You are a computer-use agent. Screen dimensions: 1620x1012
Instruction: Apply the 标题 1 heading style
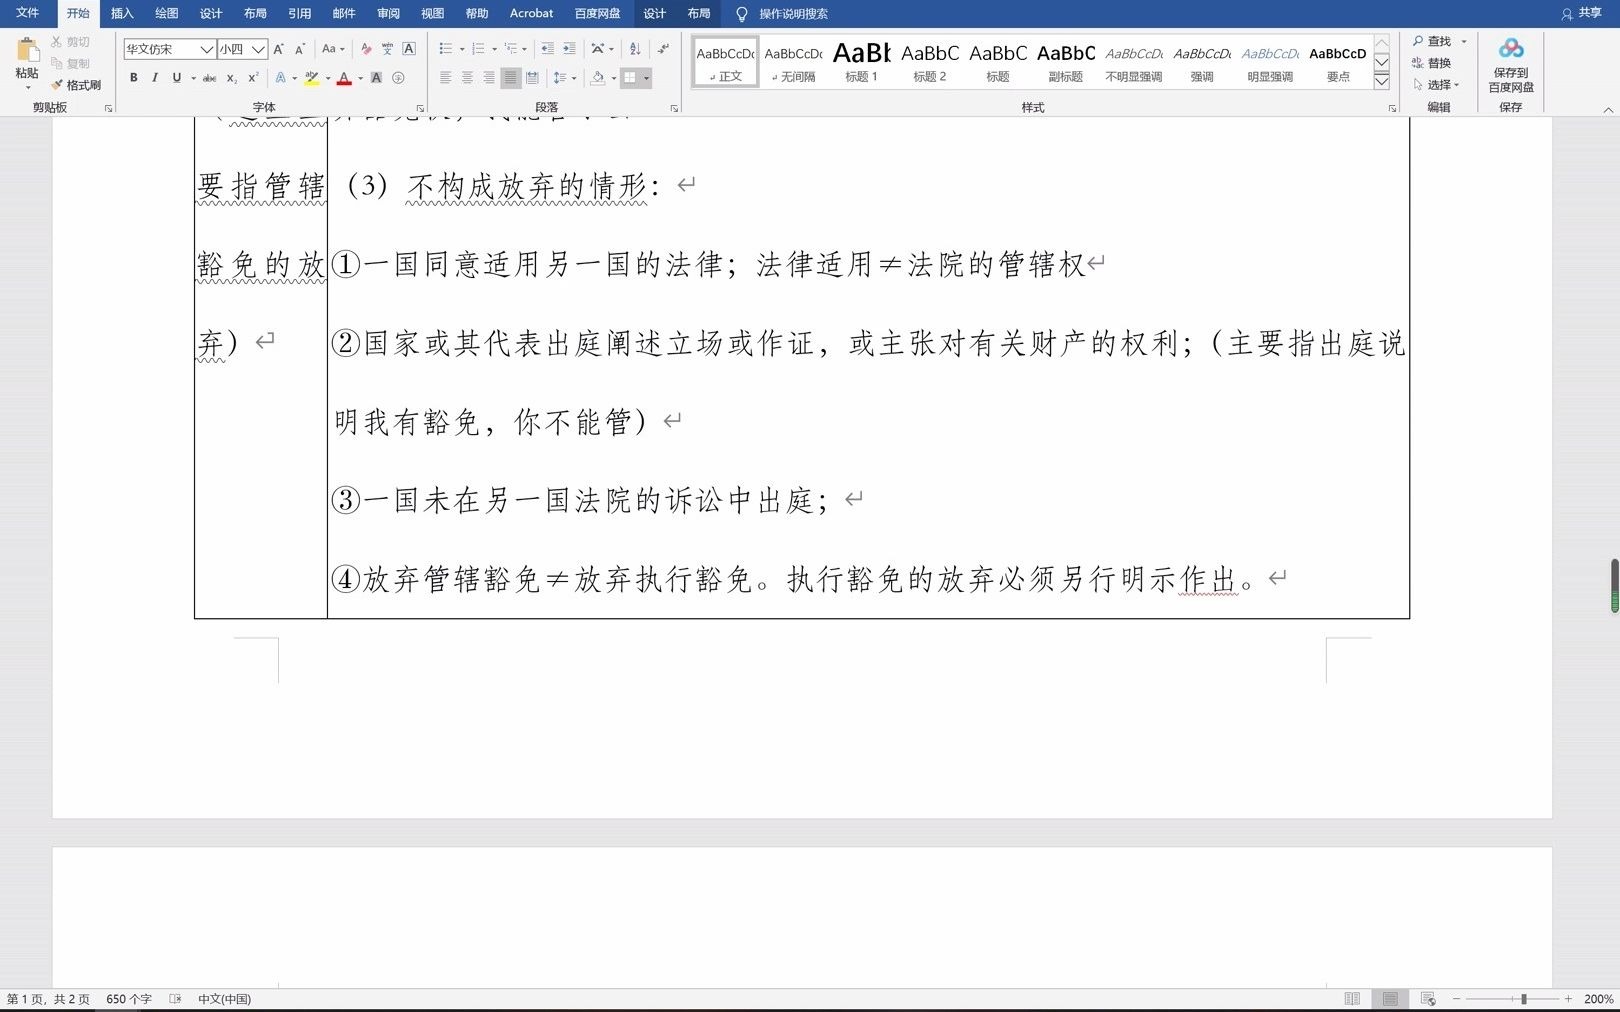point(861,62)
